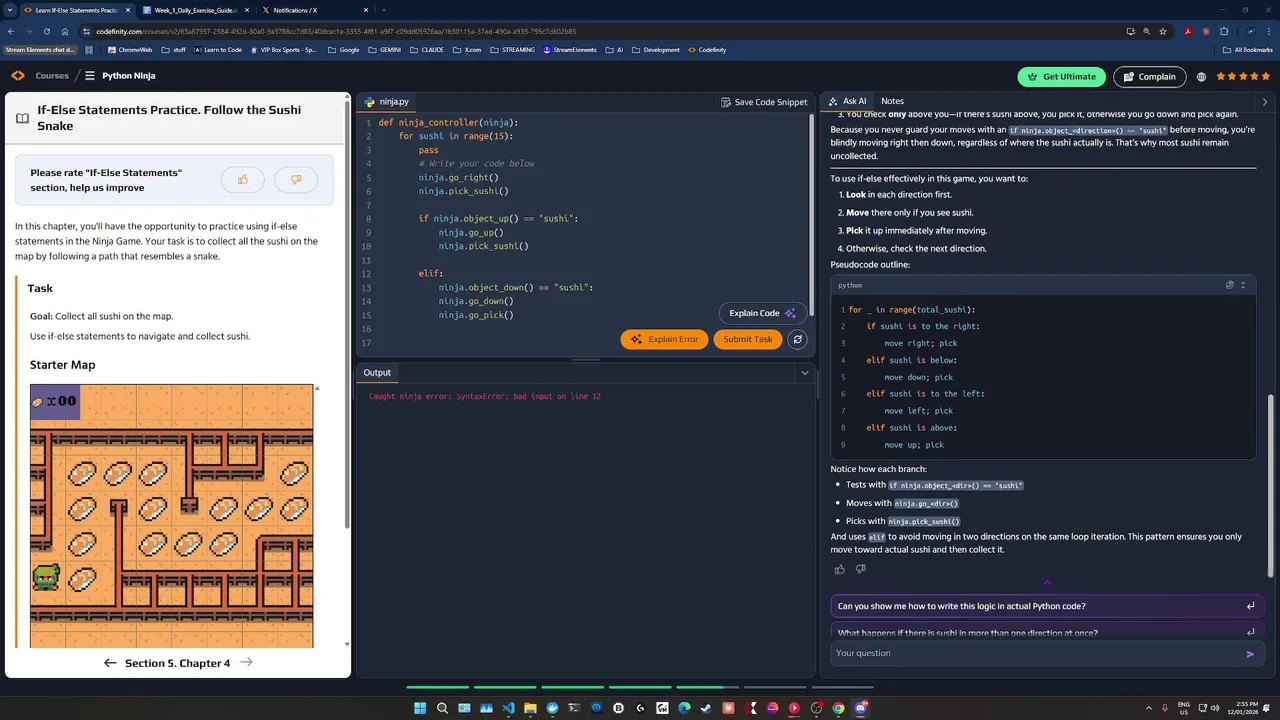
Task: Click the Codefinity logo icon
Action: [x=18, y=76]
